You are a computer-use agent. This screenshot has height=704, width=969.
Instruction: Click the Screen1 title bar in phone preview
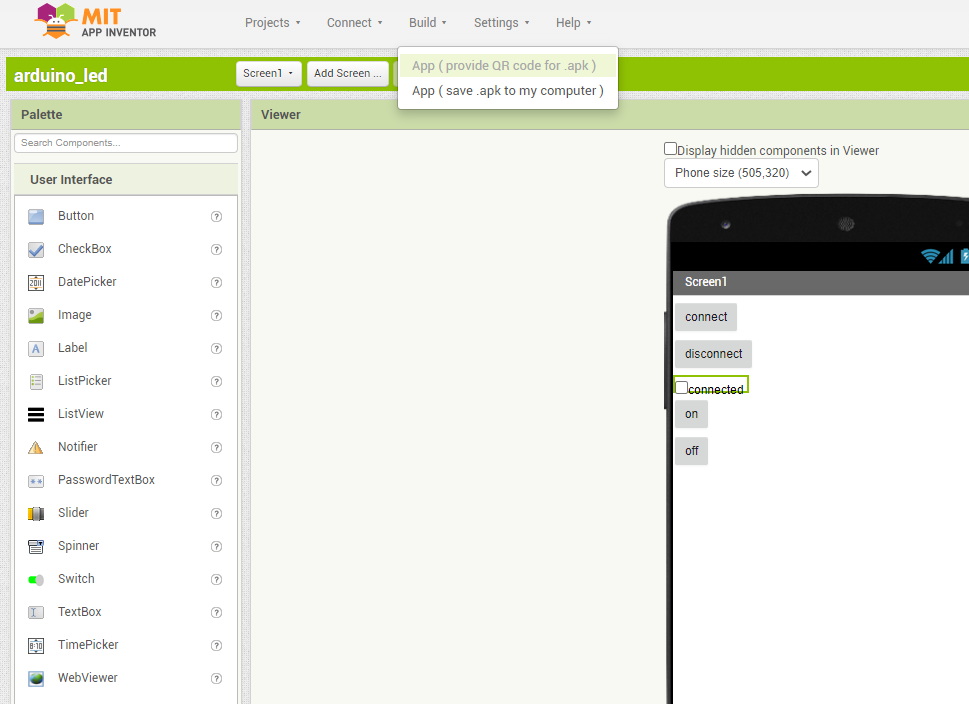click(x=821, y=282)
